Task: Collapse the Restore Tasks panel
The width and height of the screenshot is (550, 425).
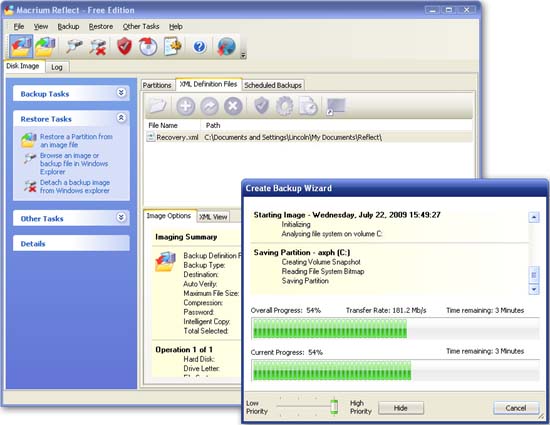Action: 121,118
